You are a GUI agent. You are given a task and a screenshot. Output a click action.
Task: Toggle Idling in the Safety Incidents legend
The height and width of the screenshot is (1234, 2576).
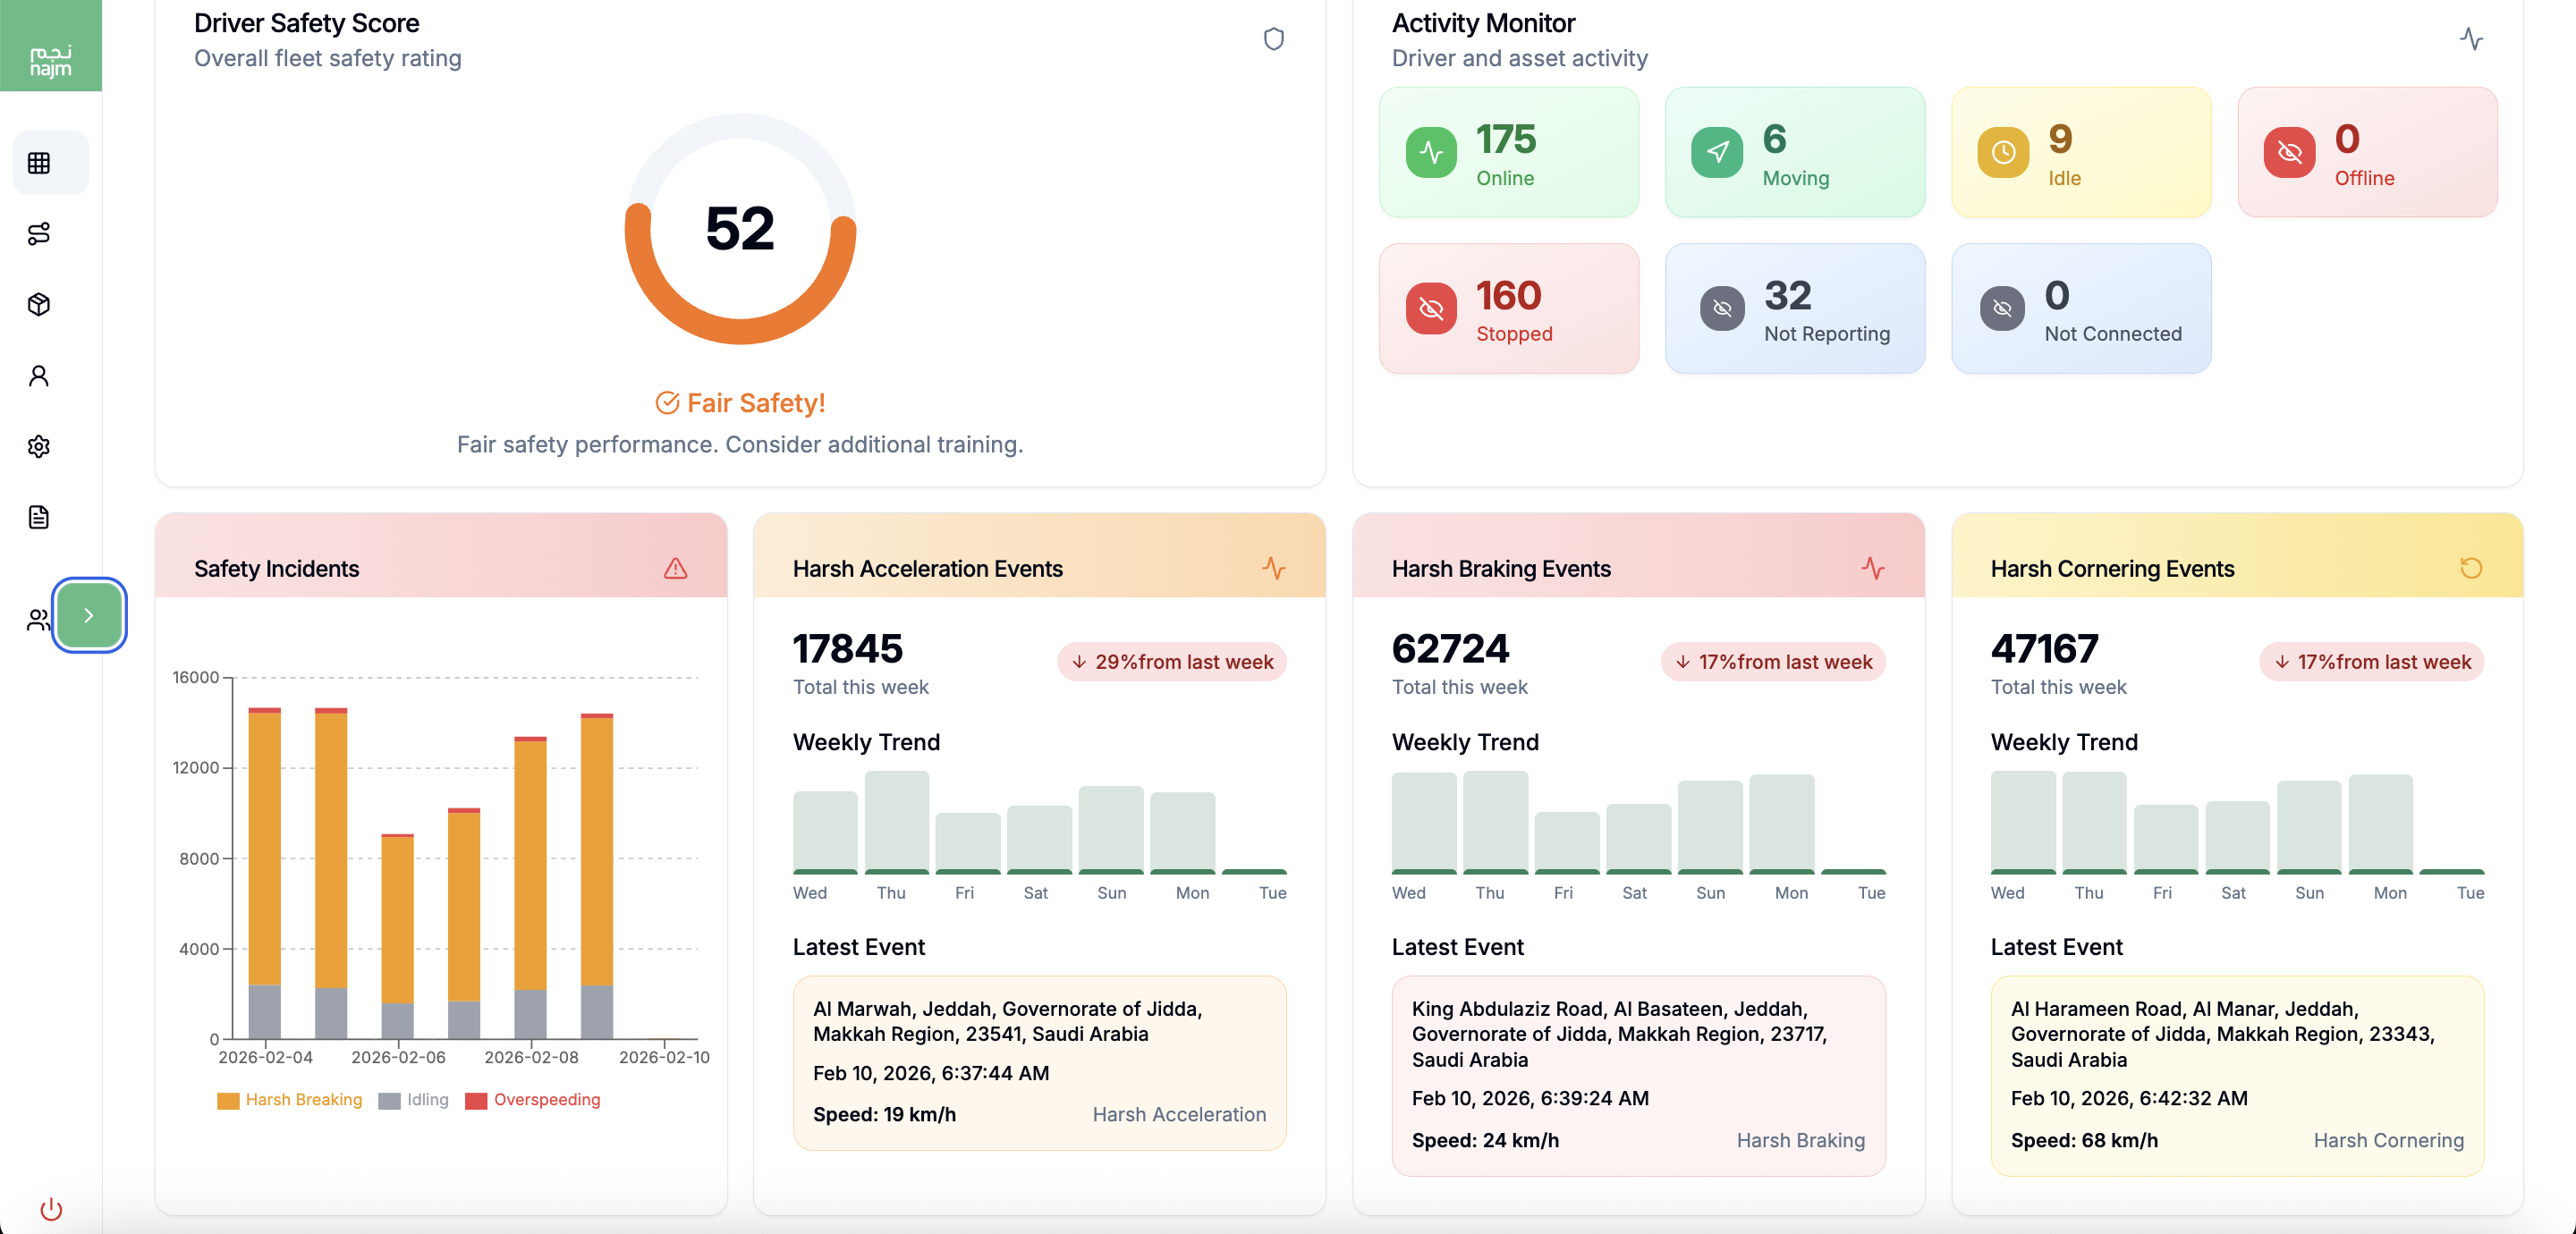pos(414,1100)
